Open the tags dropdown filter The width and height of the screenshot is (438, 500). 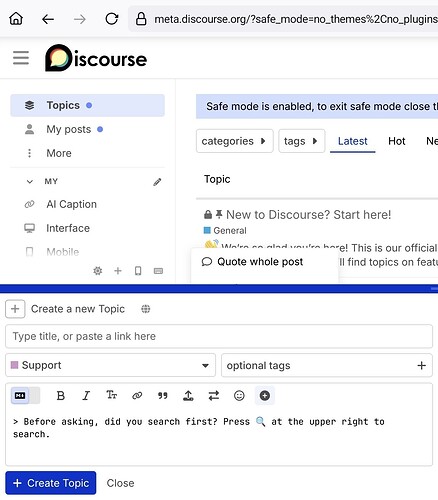302,141
